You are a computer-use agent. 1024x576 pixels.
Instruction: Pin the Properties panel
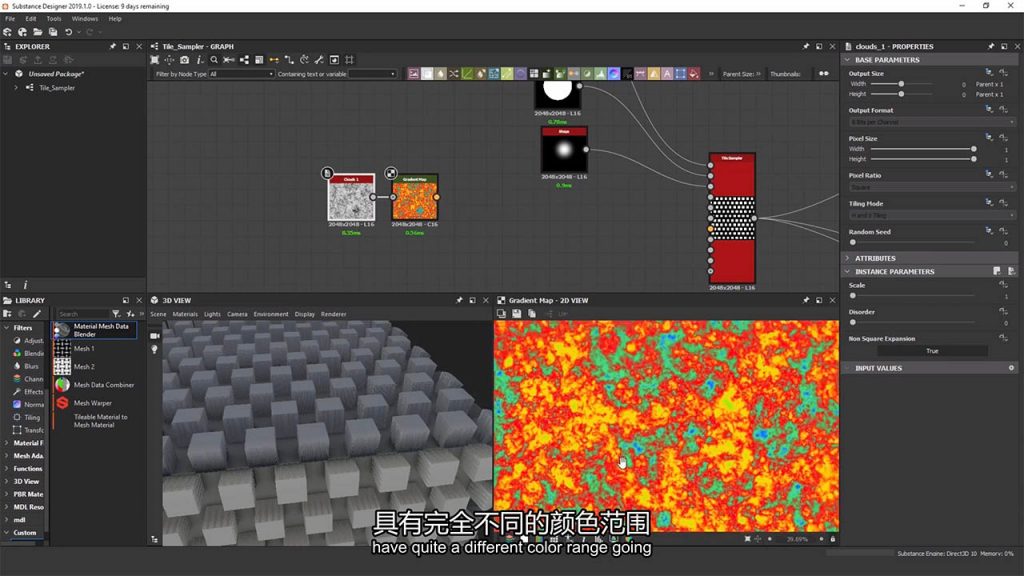coord(991,46)
